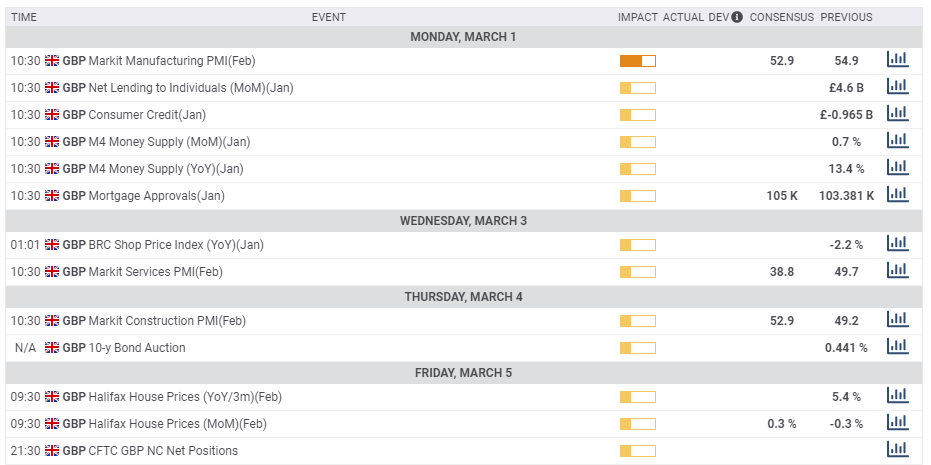
Task: Click the DEV info icon in header
Action: tap(737, 17)
